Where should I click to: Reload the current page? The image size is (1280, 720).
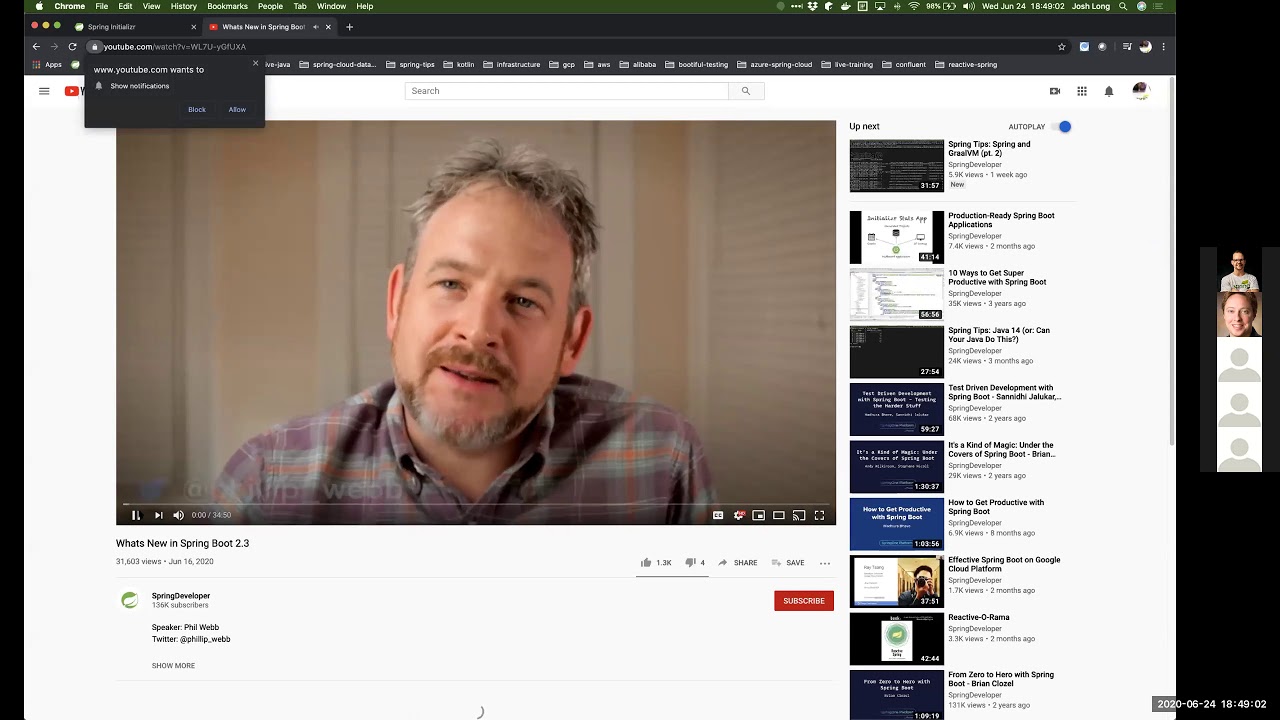[72, 47]
